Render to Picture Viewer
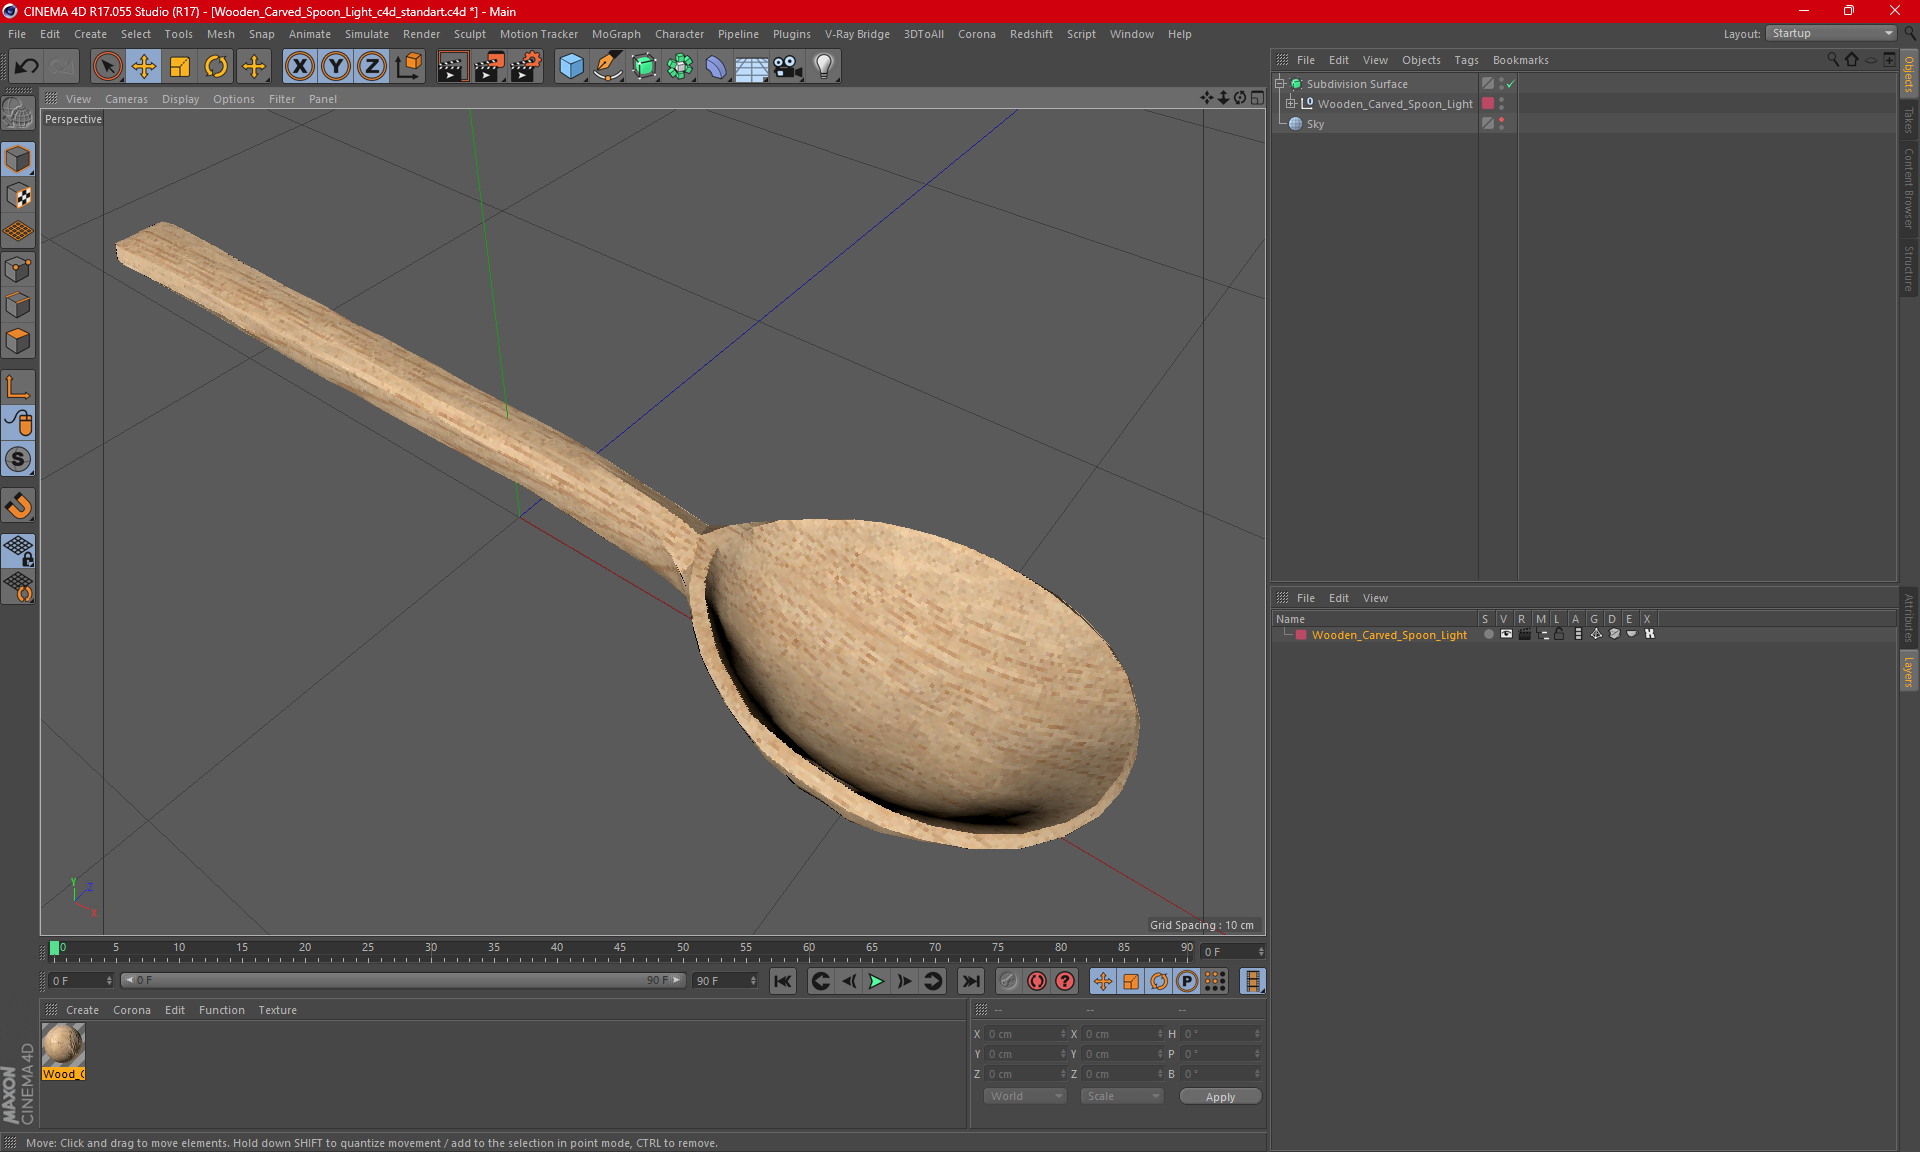 tap(489, 67)
